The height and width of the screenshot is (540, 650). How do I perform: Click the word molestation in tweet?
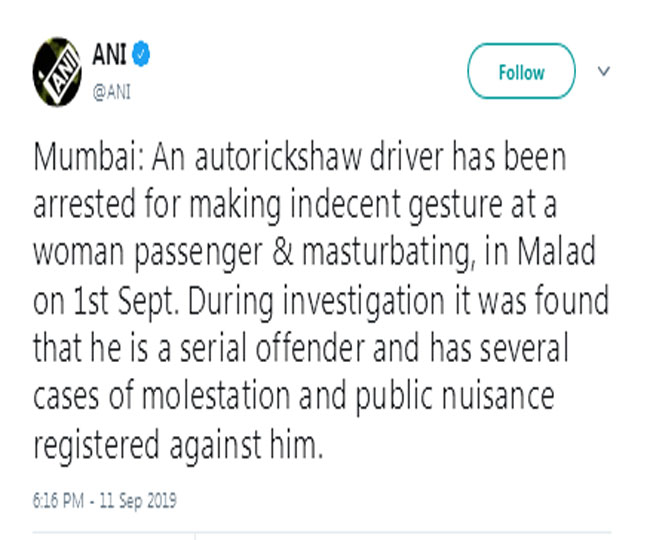[216, 395]
